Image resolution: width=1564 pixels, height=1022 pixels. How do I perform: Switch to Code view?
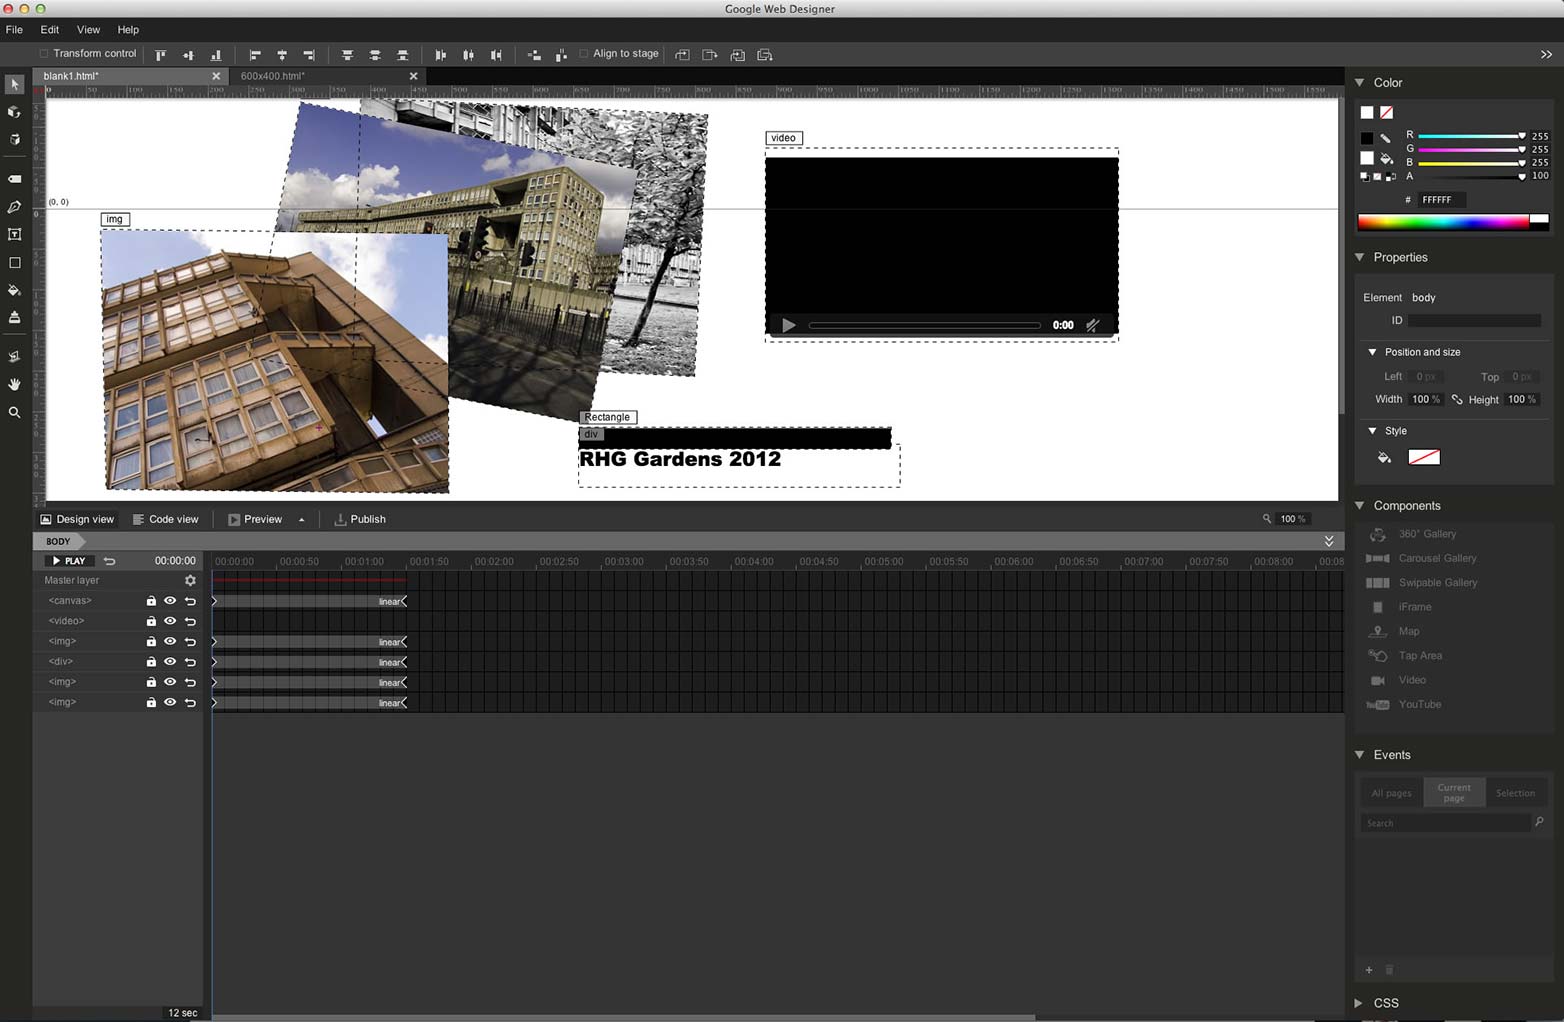click(x=166, y=519)
